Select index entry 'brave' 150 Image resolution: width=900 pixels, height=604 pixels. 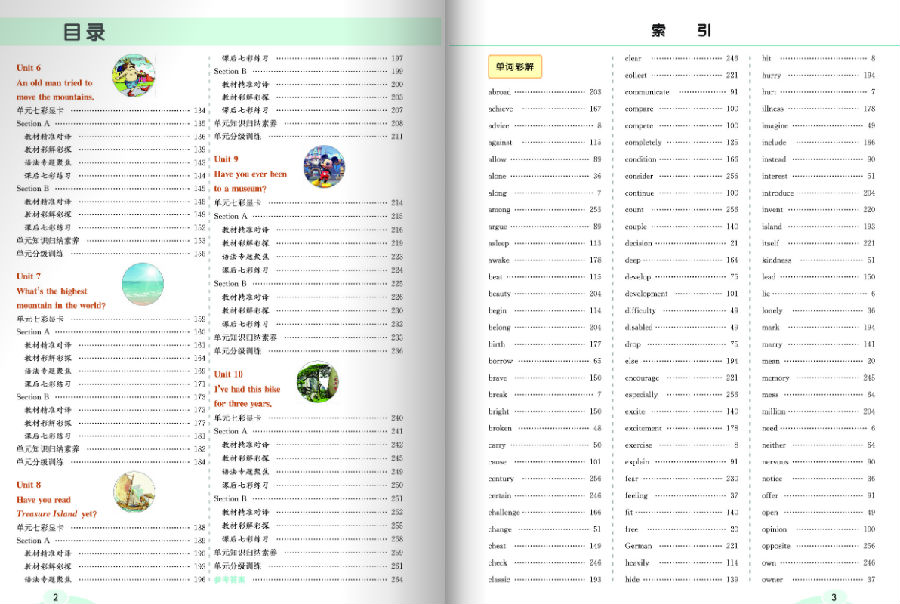[x=545, y=378]
